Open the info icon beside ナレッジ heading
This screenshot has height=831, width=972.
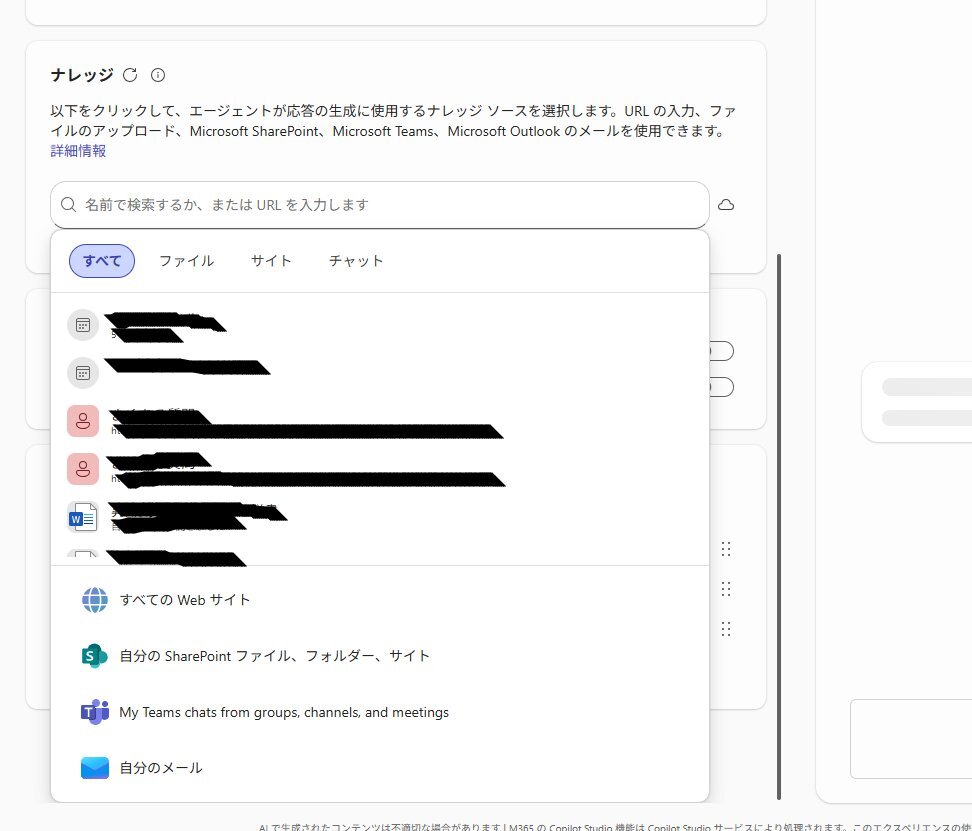click(158, 75)
